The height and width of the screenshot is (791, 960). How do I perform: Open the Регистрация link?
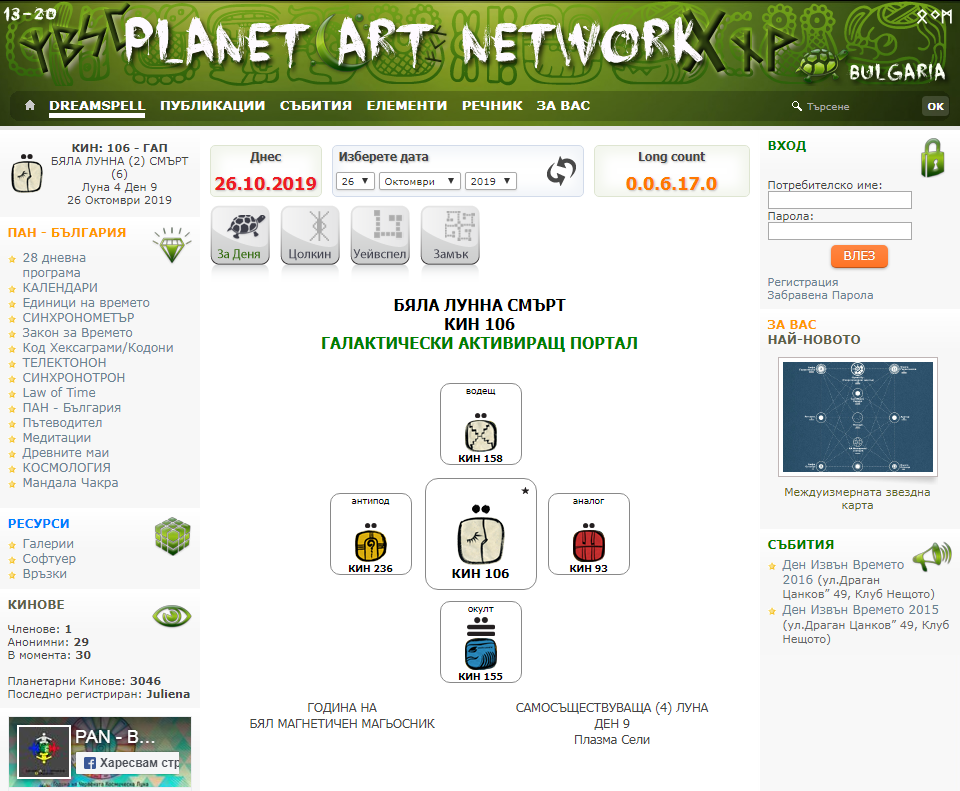pyautogui.click(x=803, y=282)
